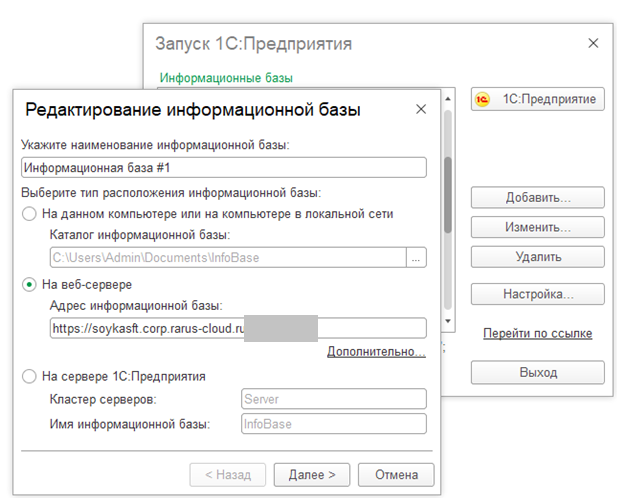The height and width of the screenshot is (498, 617).
Task: Open the «Дополнительно...» advanced settings link
Action: click(x=376, y=351)
